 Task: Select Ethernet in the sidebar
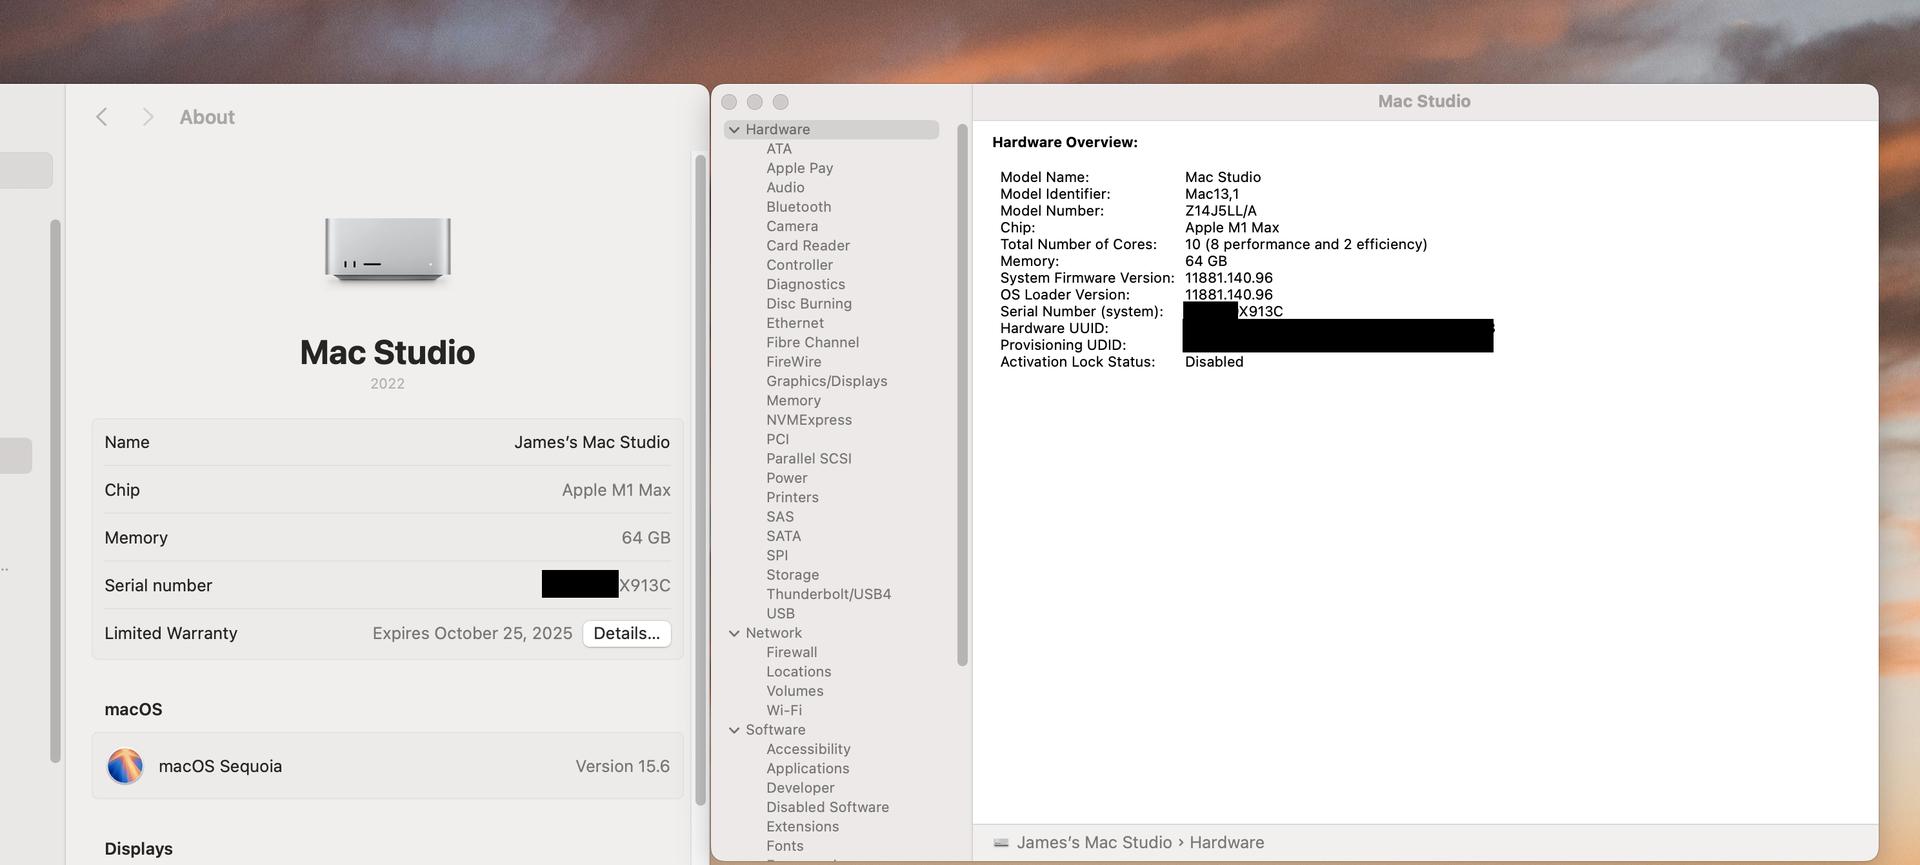(x=795, y=323)
